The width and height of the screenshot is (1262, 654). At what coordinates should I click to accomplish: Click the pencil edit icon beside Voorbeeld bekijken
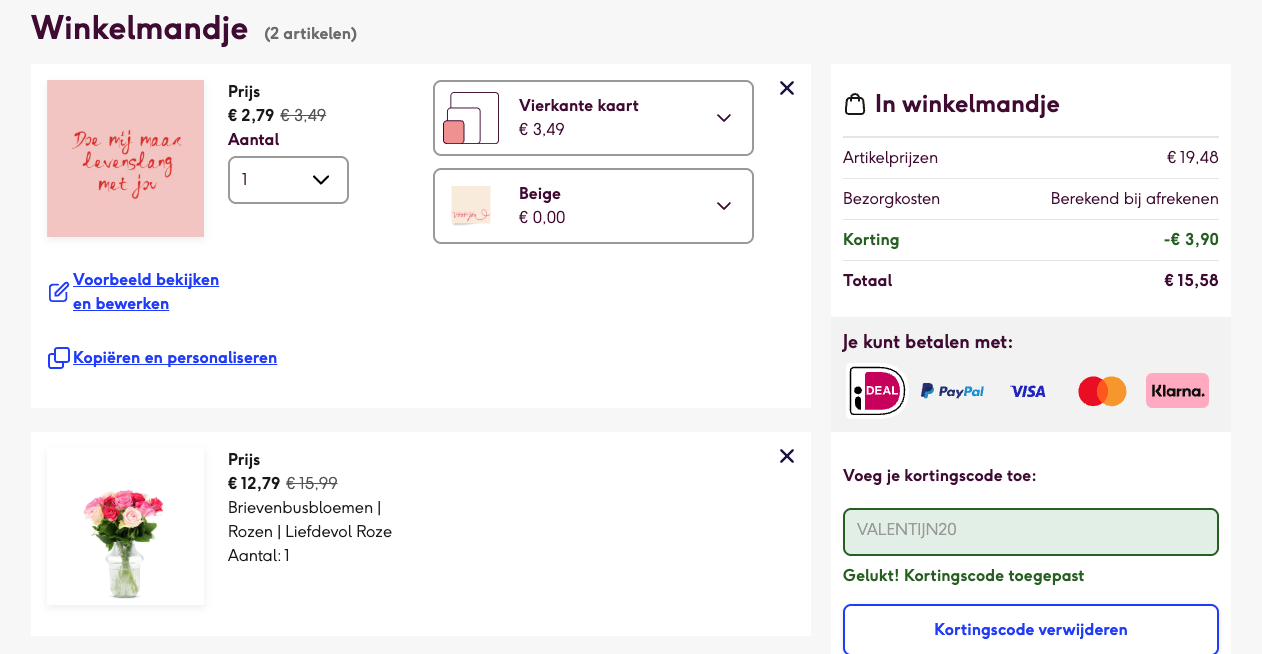pos(59,292)
